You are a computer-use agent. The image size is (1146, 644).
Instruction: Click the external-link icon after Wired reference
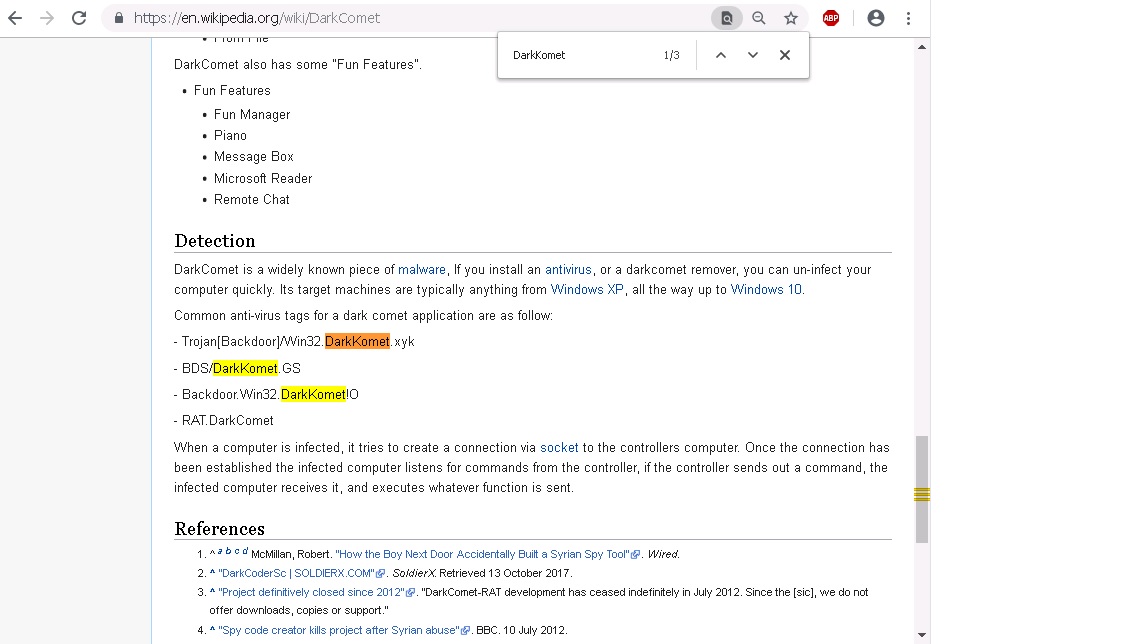(x=636, y=555)
